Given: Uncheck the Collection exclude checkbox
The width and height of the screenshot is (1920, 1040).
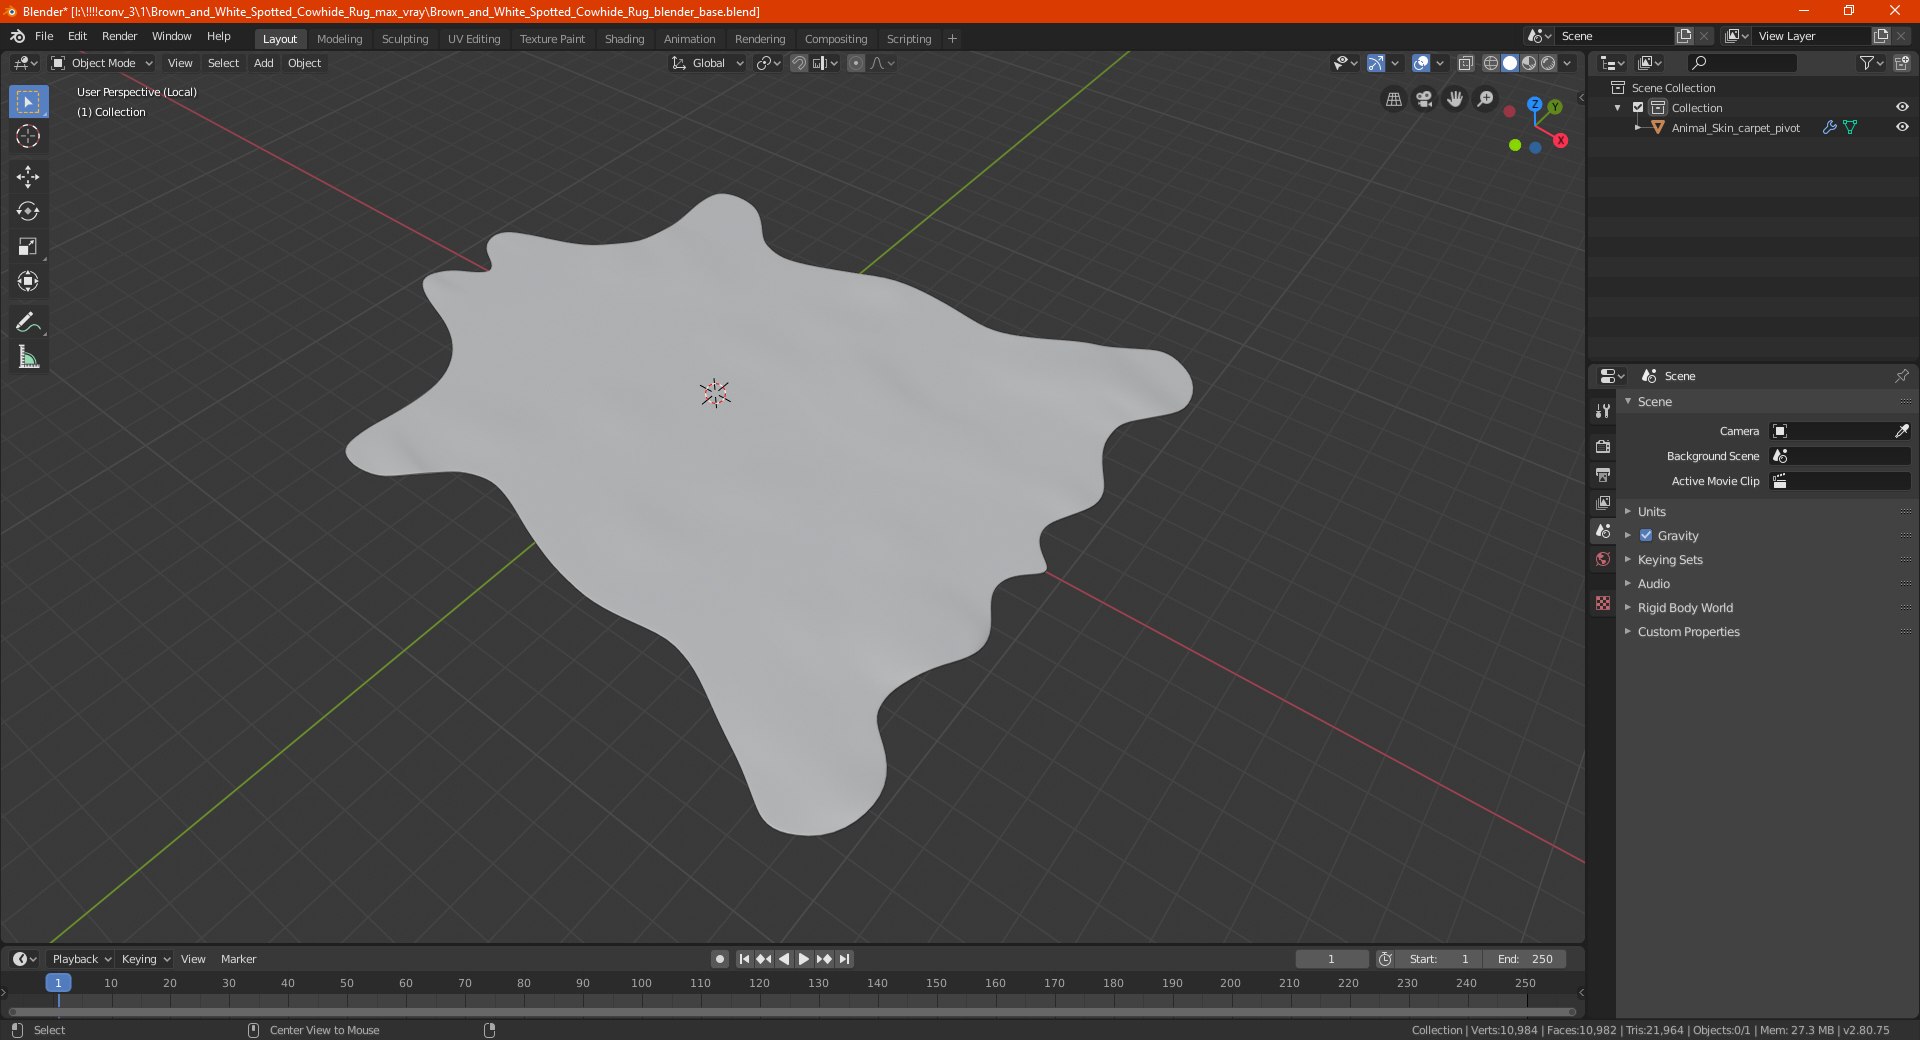Looking at the screenshot, I should tap(1638, 108).
